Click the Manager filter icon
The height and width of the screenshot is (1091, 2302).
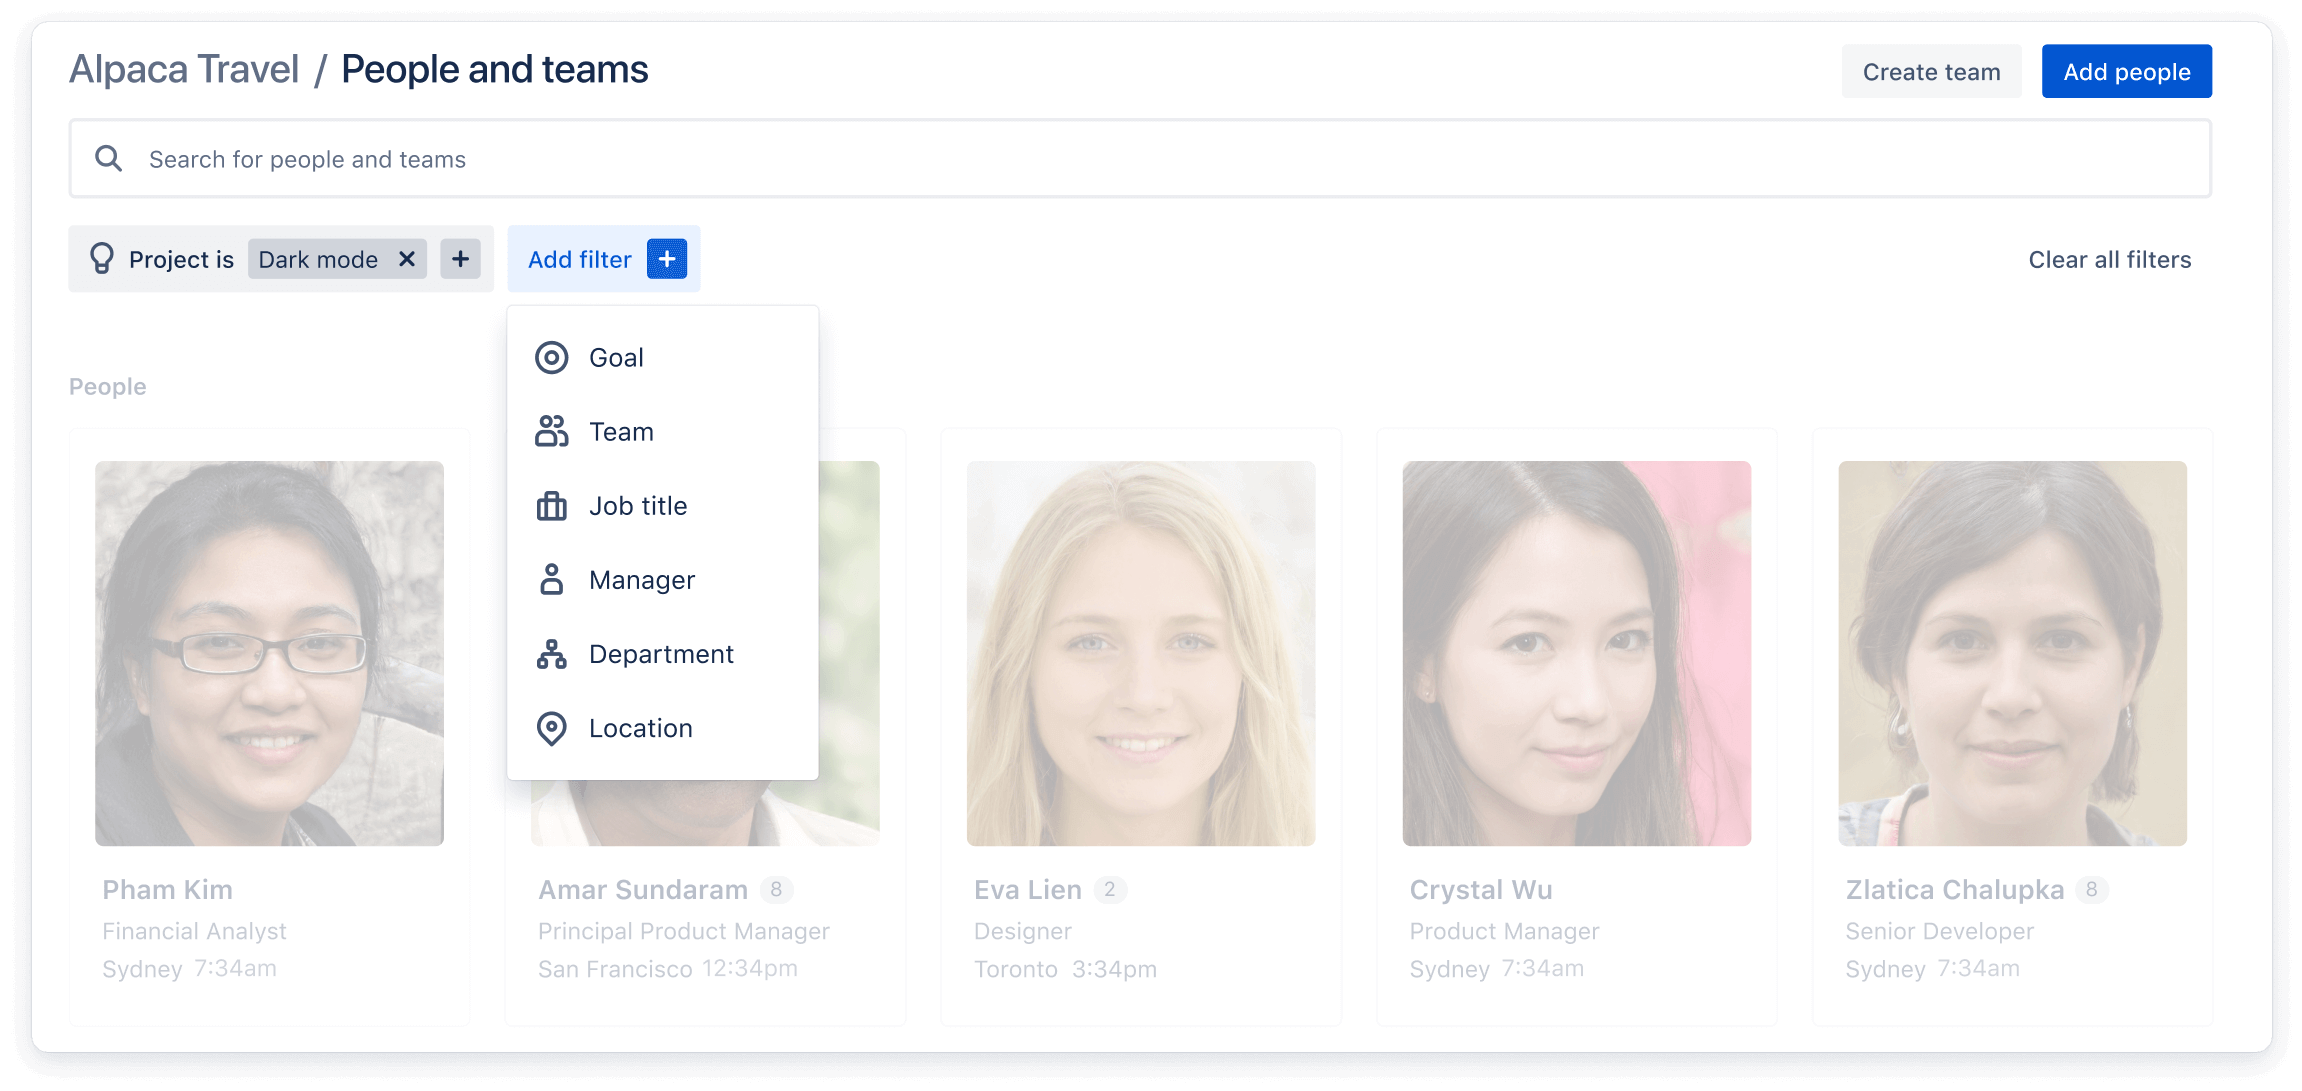tap(551, 580)
